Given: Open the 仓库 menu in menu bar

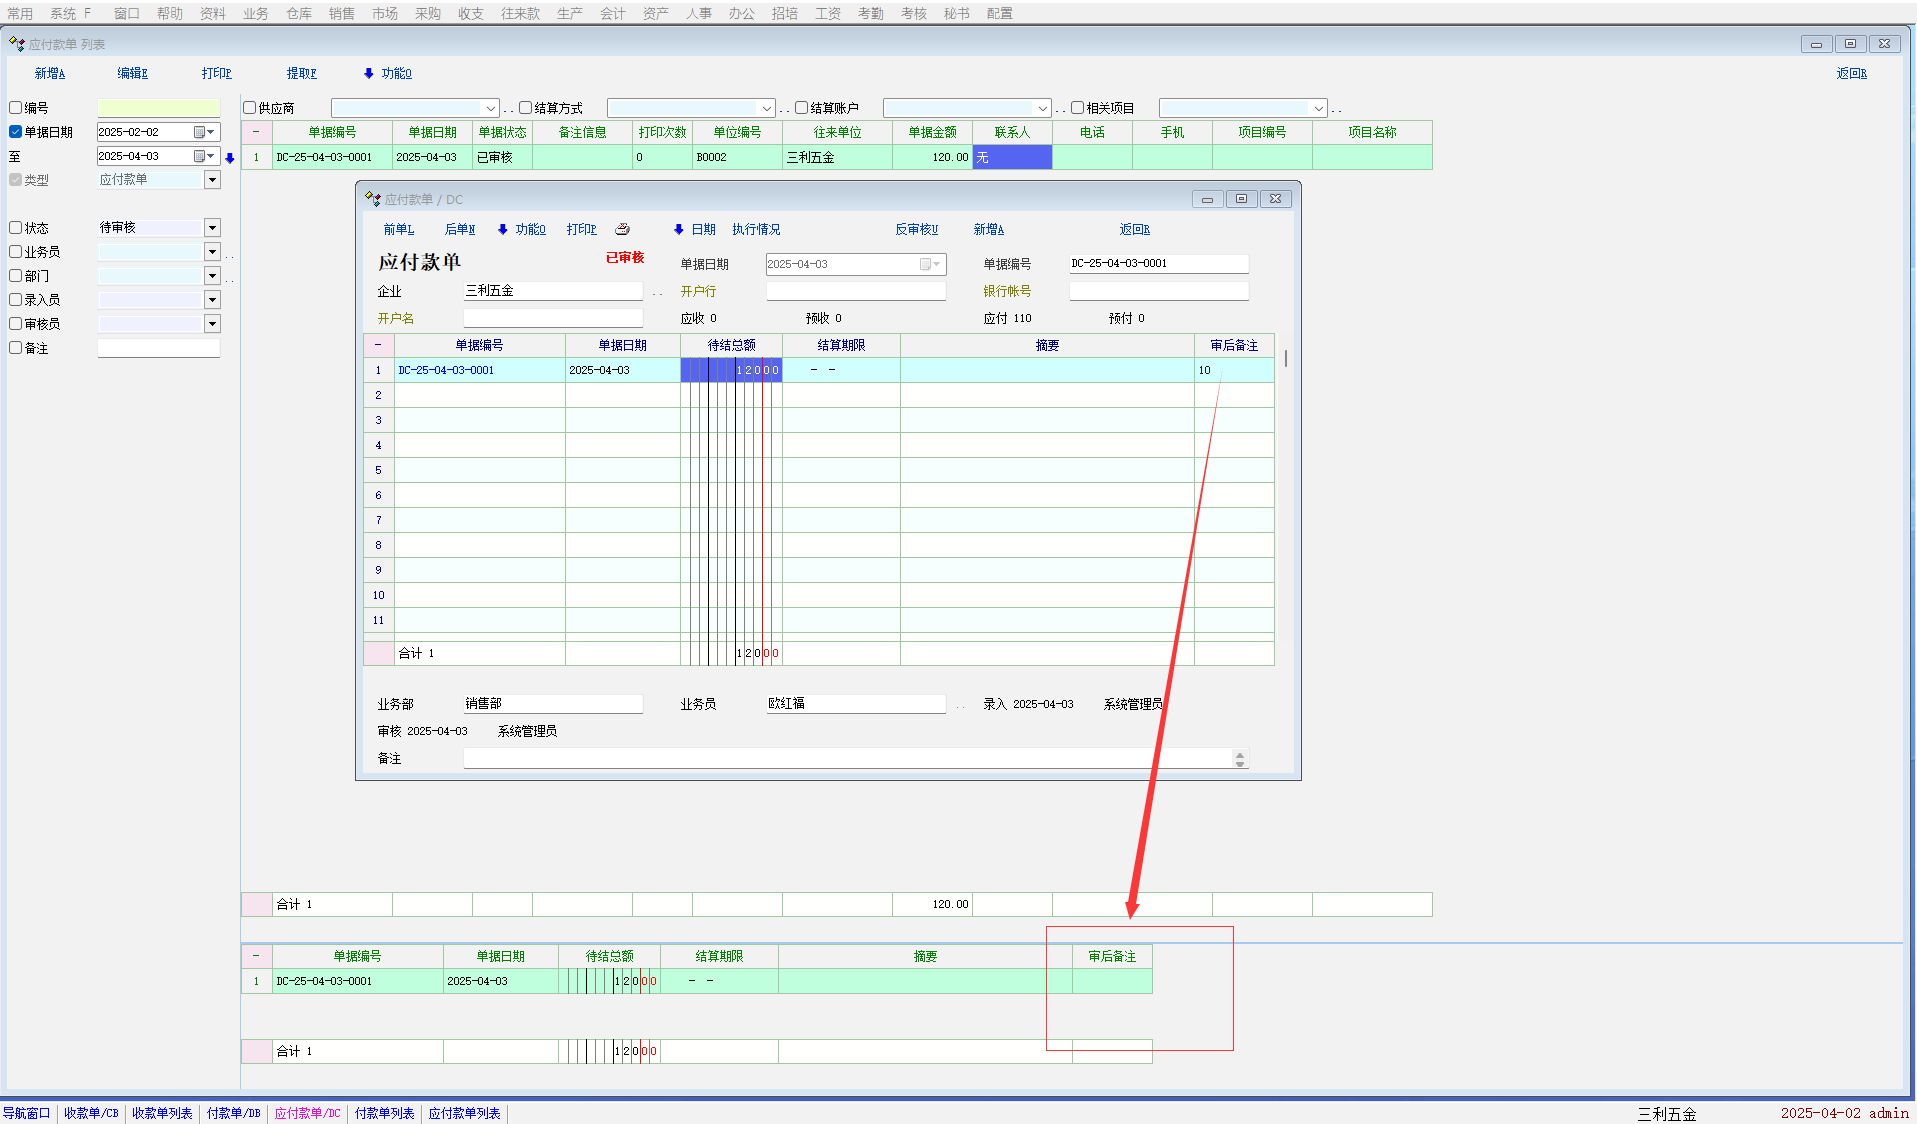Looking at the screenshot, I should coord(299,13).
